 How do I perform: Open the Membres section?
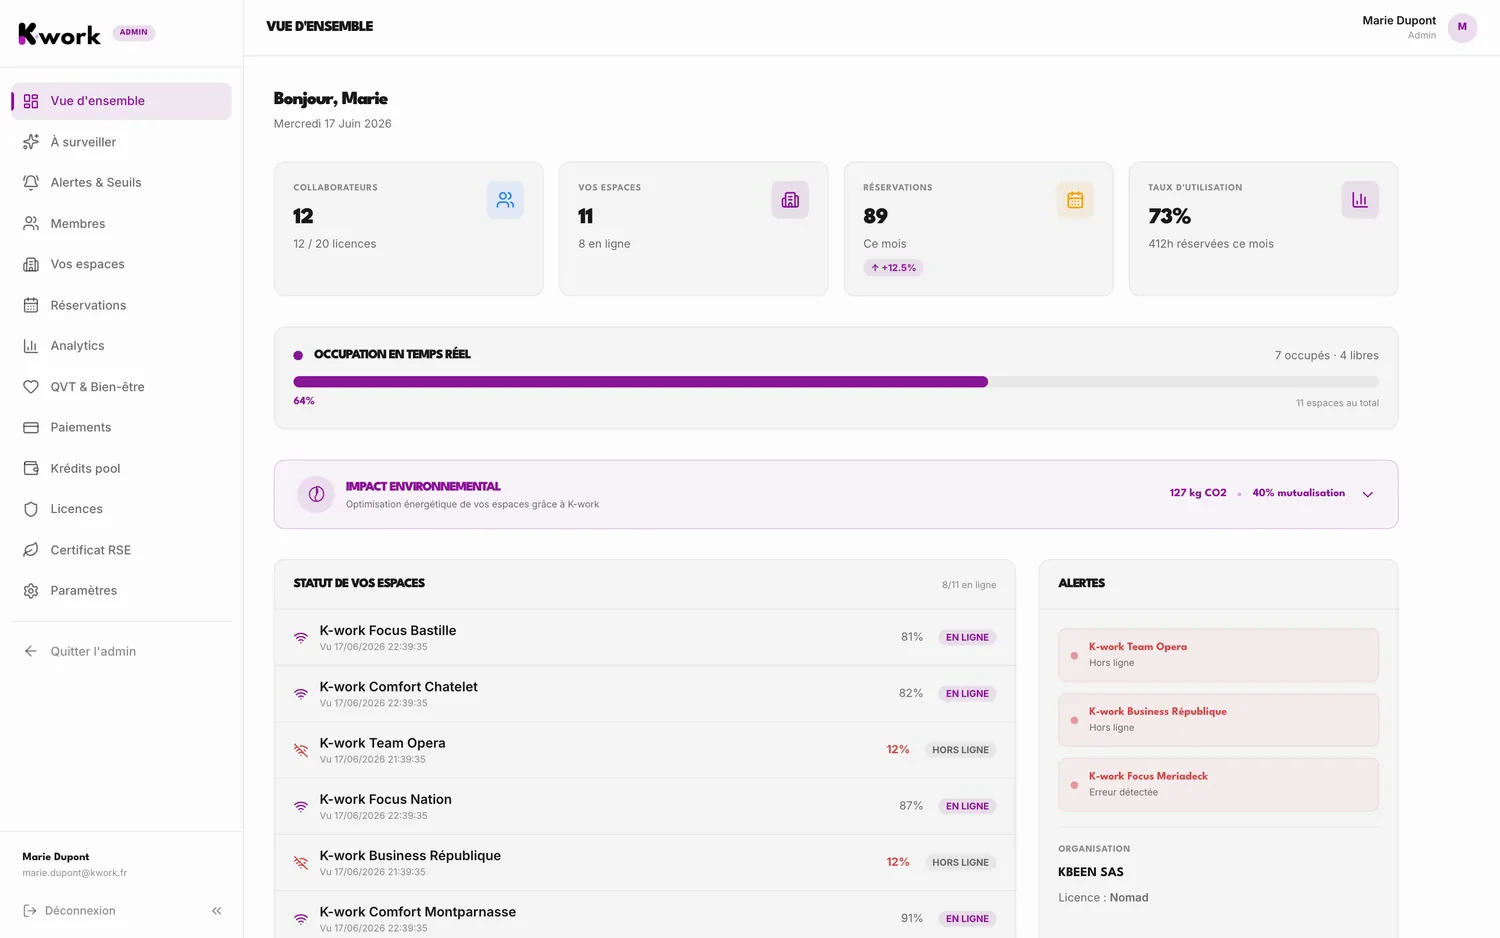[x=121, y=223]
